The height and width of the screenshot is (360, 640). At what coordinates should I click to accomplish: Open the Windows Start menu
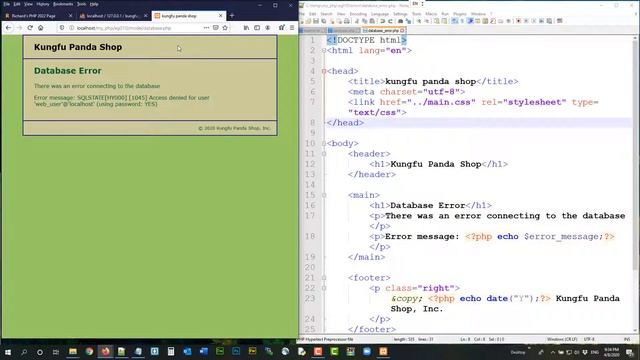8,351
